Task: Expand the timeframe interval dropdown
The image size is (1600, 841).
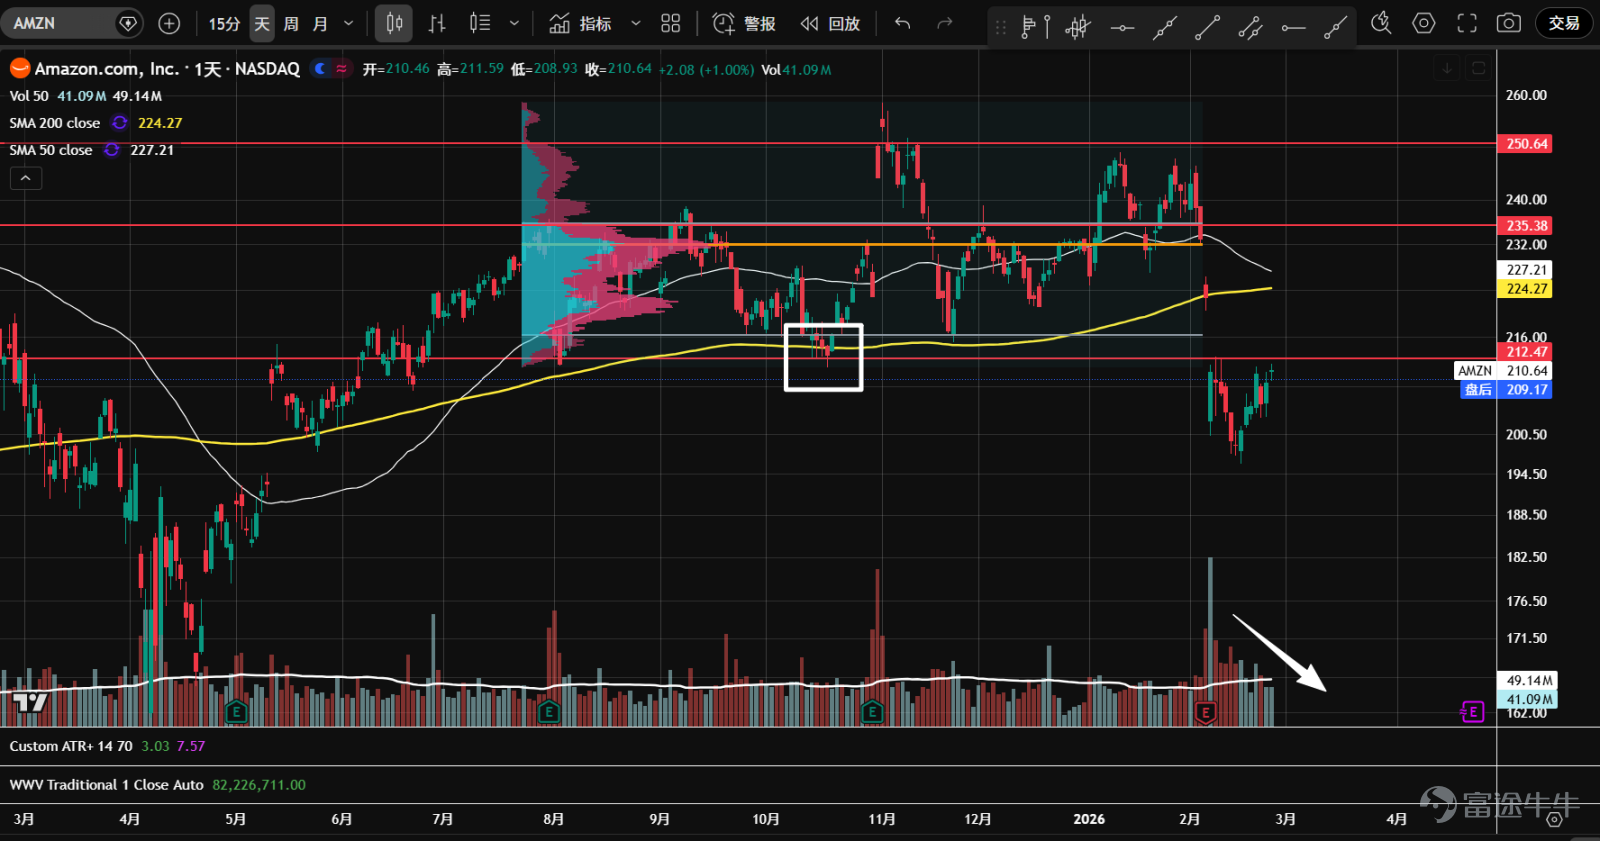Action: coord(348,23)
